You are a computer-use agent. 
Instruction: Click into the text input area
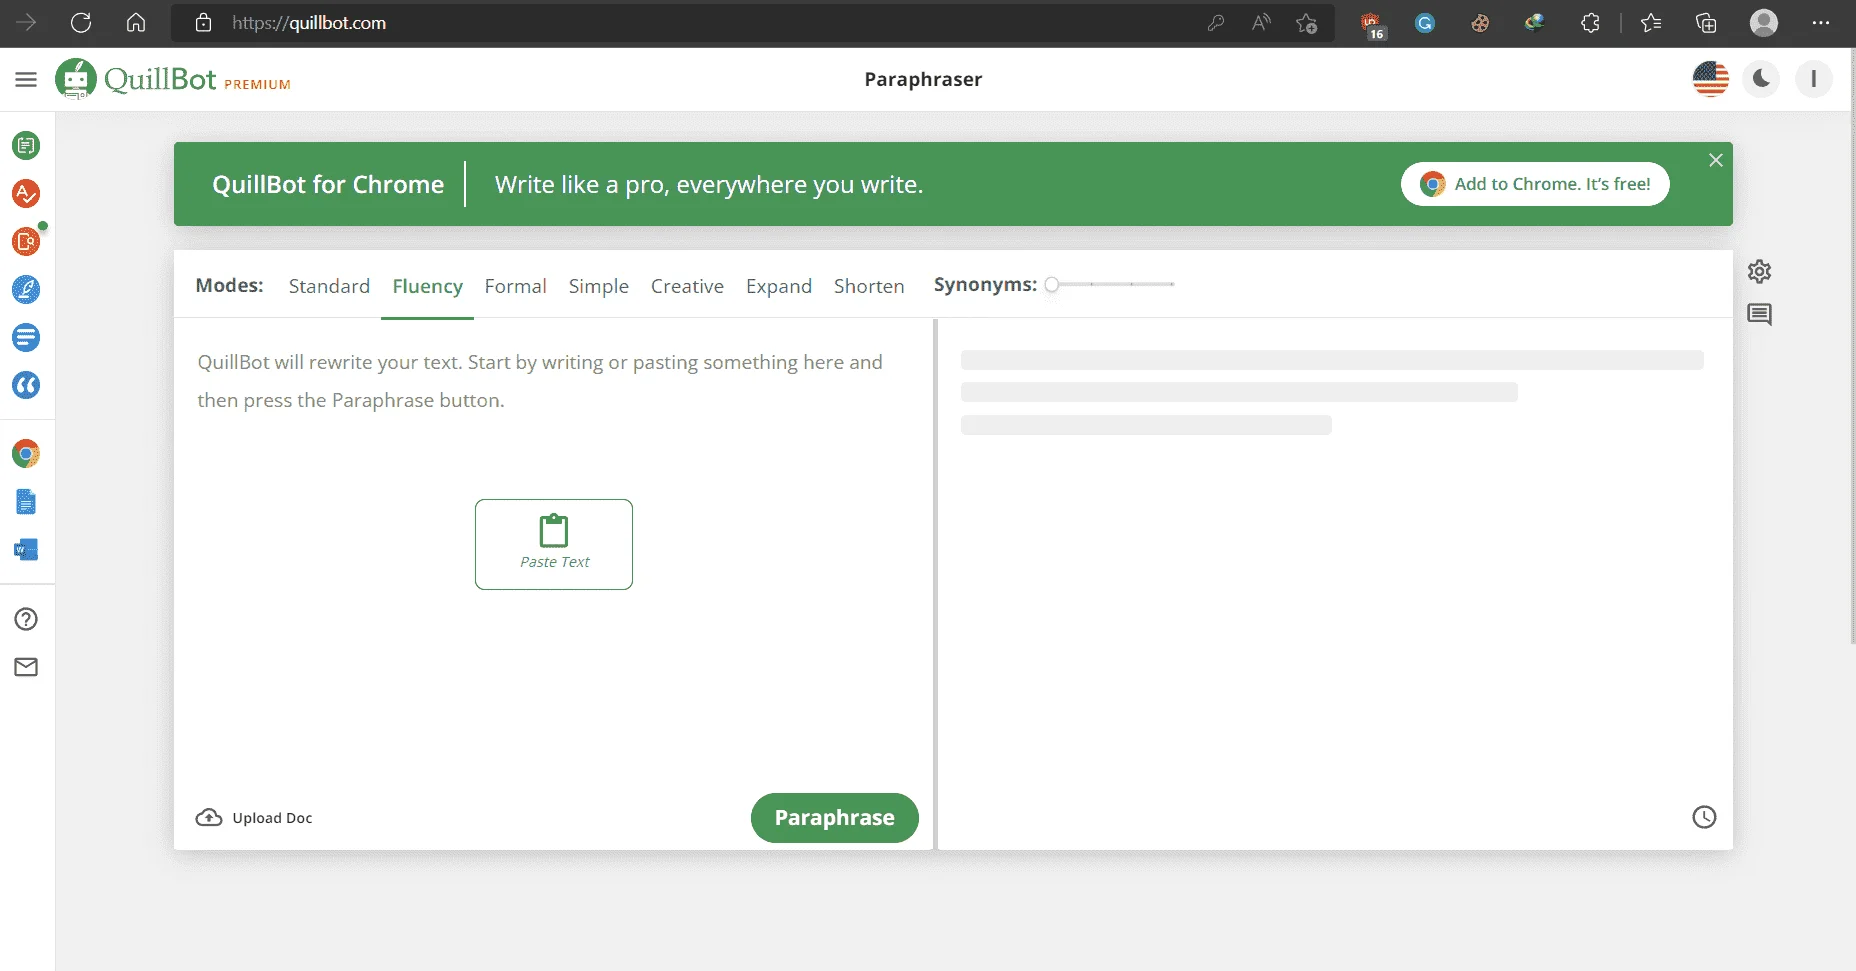pyautogui.click(x=553, y=555)
